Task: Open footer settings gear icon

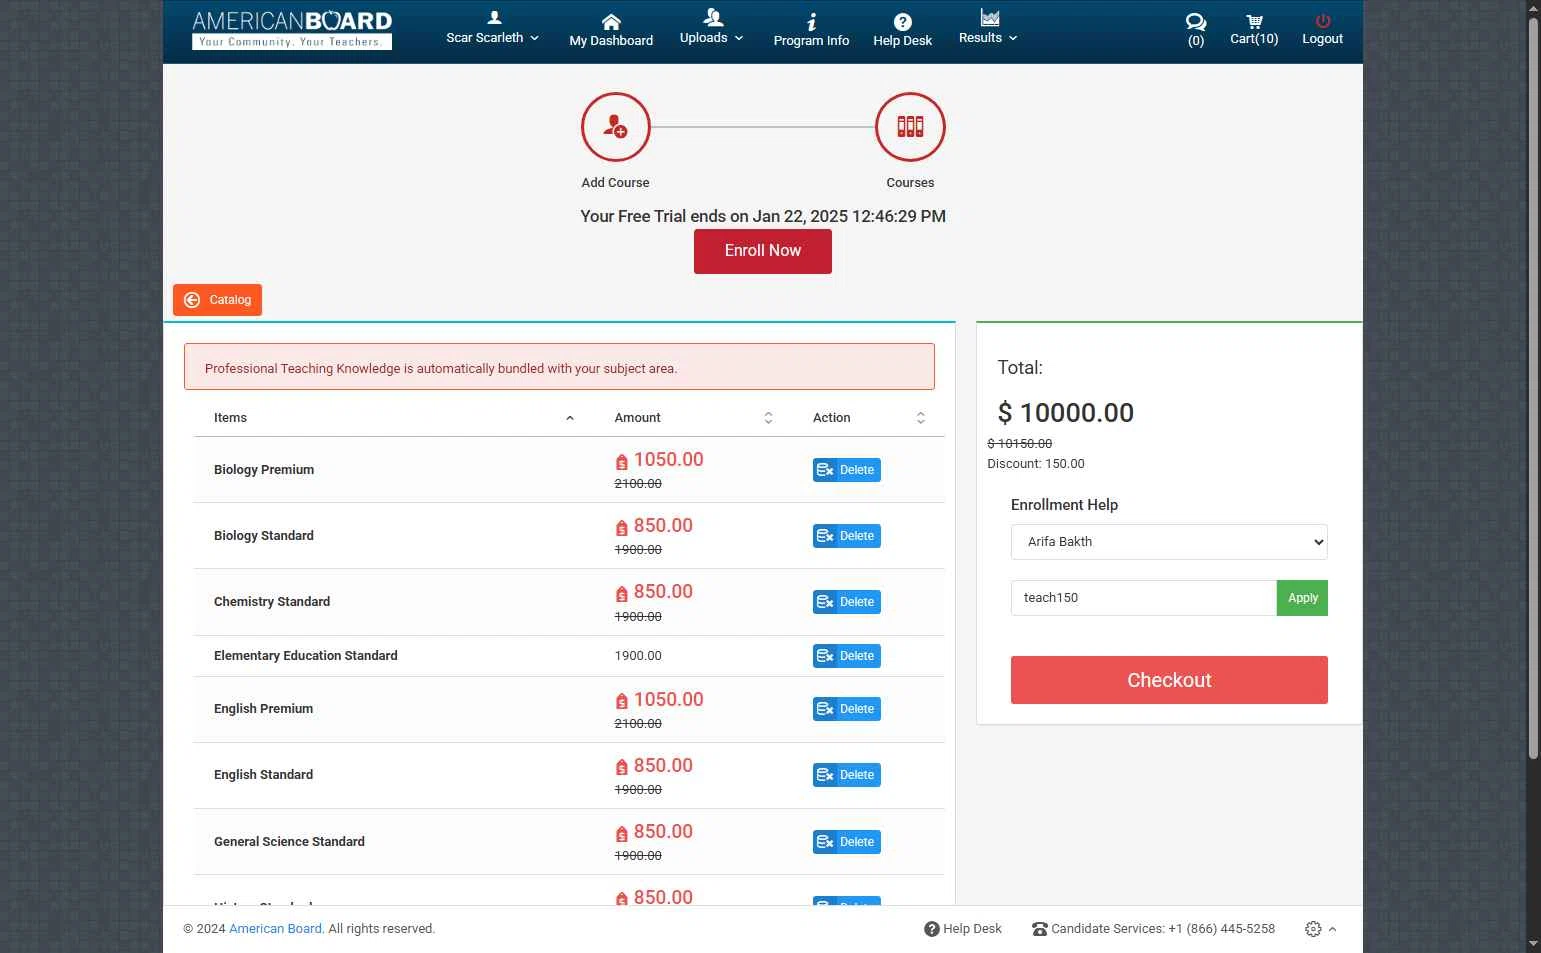Action: (1313, 929)
